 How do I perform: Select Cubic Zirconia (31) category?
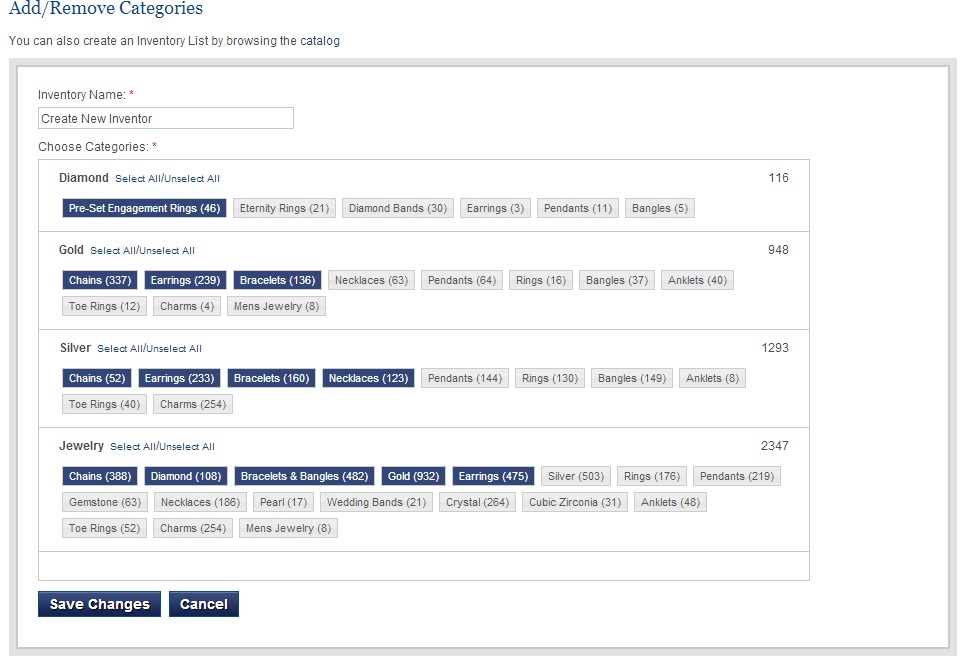pos(575,502)
